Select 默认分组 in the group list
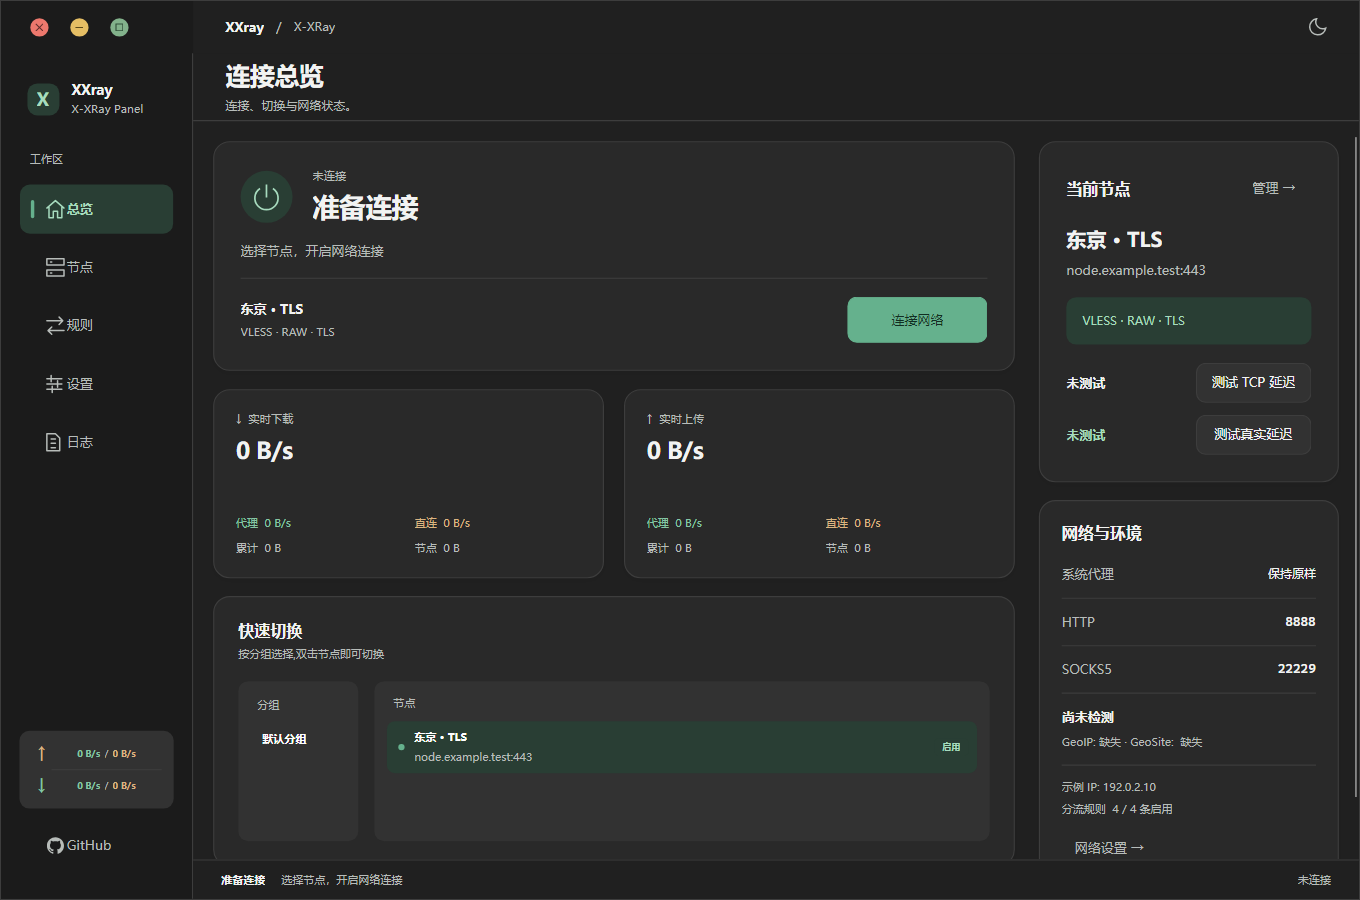Viewport: 1360px width, 900px height. pos(284,739)
